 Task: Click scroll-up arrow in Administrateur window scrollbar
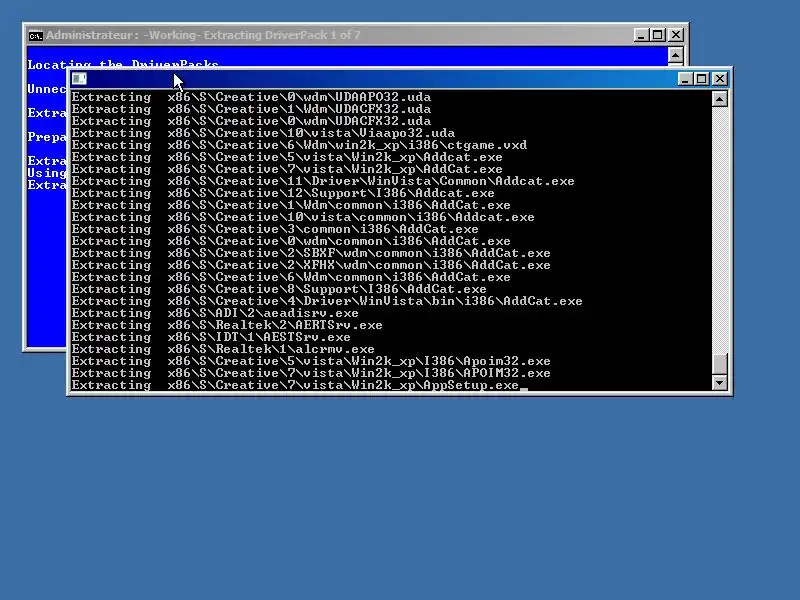tap(676, 55)
